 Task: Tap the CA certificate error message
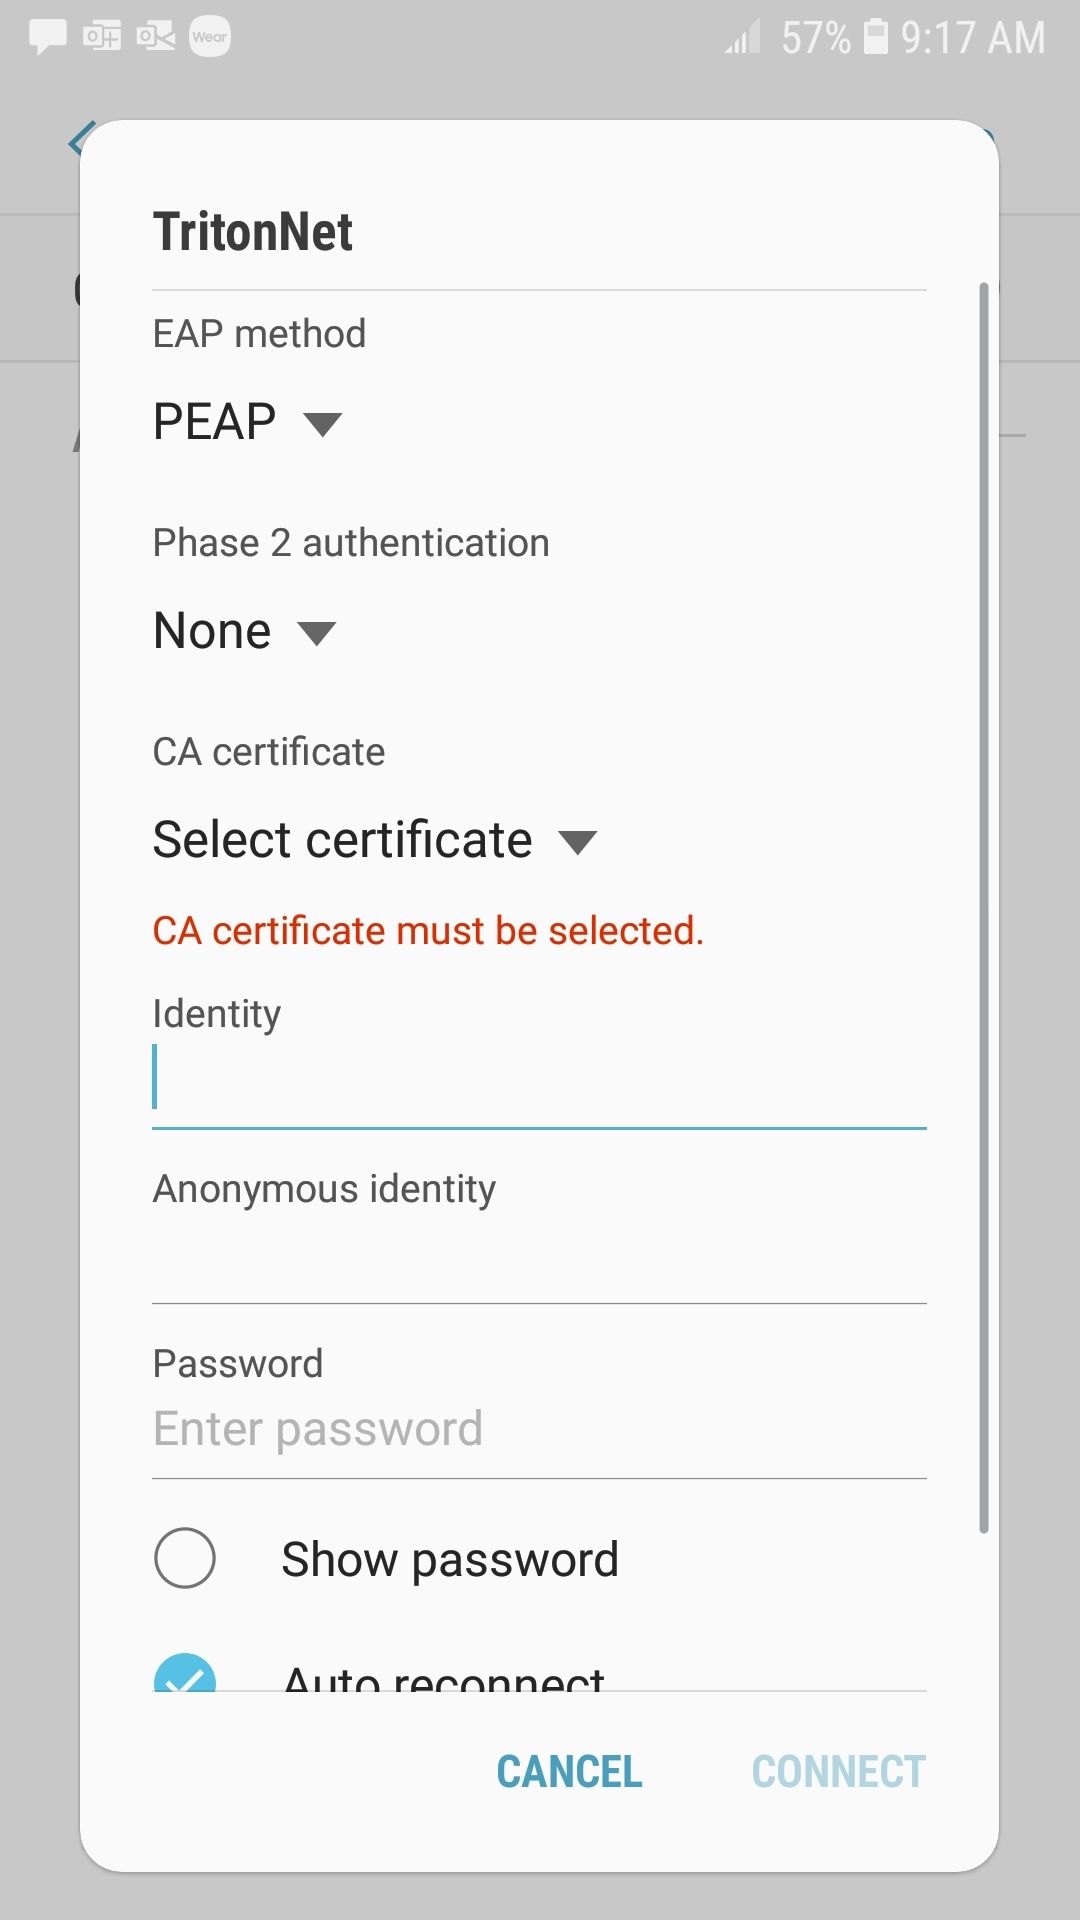pyautogui.click(x=428, y=930)
